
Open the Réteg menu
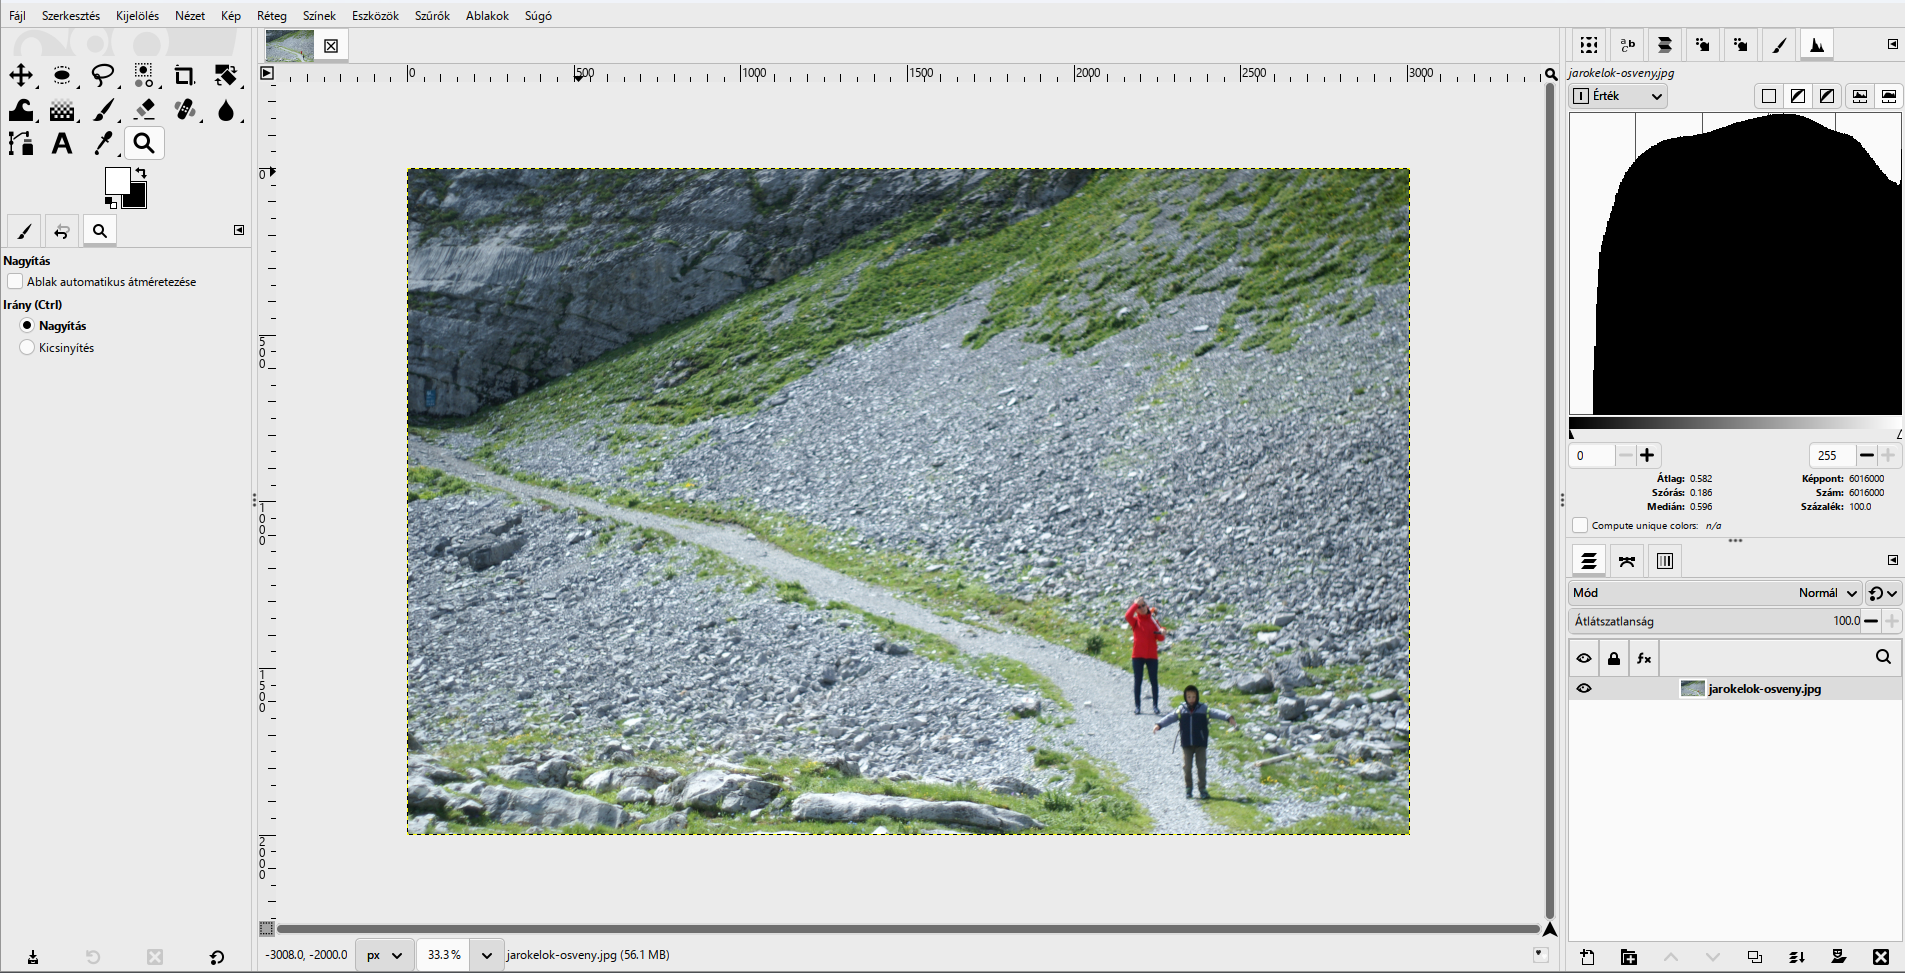(272, 16)
